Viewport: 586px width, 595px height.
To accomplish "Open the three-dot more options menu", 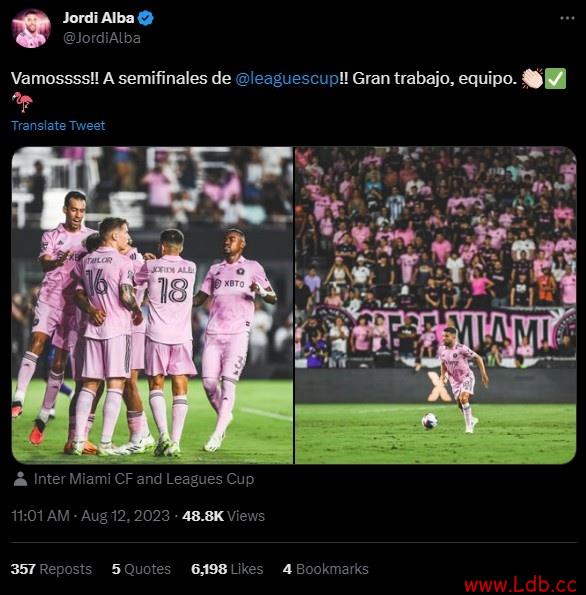I will (x=567, y=18).
